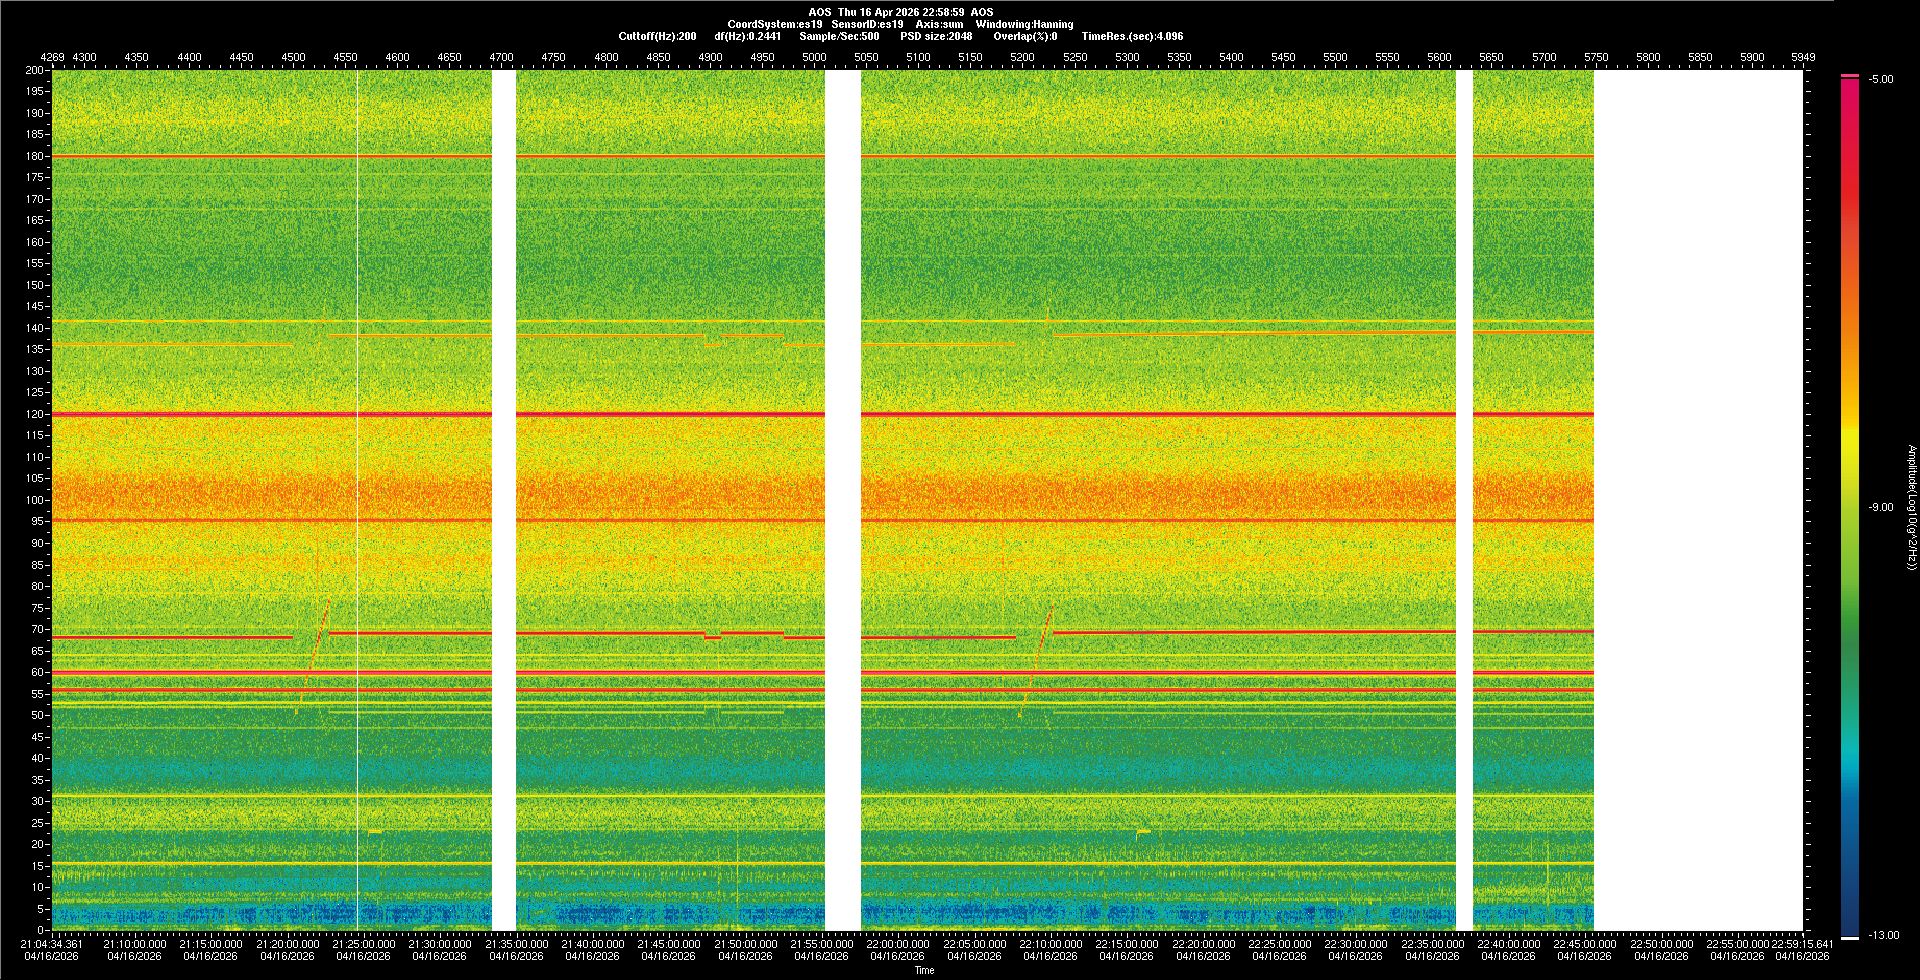Click the 200 frequency axis label
1920x980 pixels.
coord(34,71)
